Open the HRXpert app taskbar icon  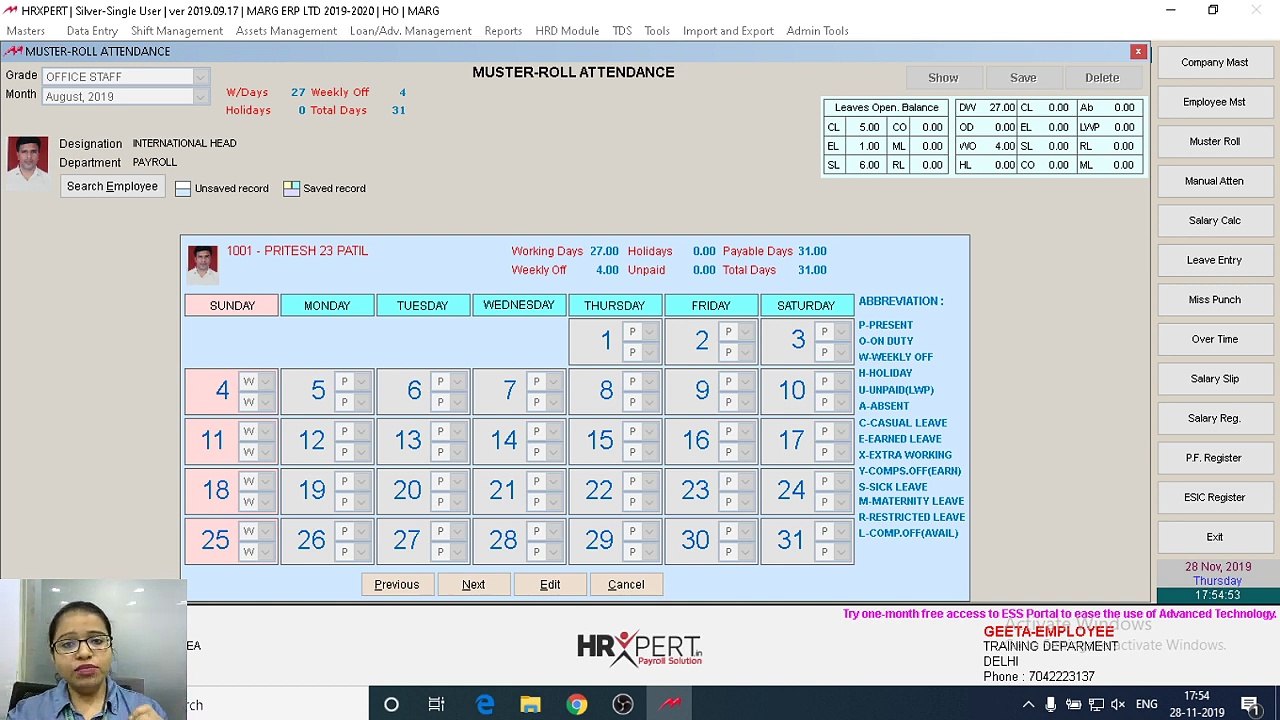pos(669,705)
